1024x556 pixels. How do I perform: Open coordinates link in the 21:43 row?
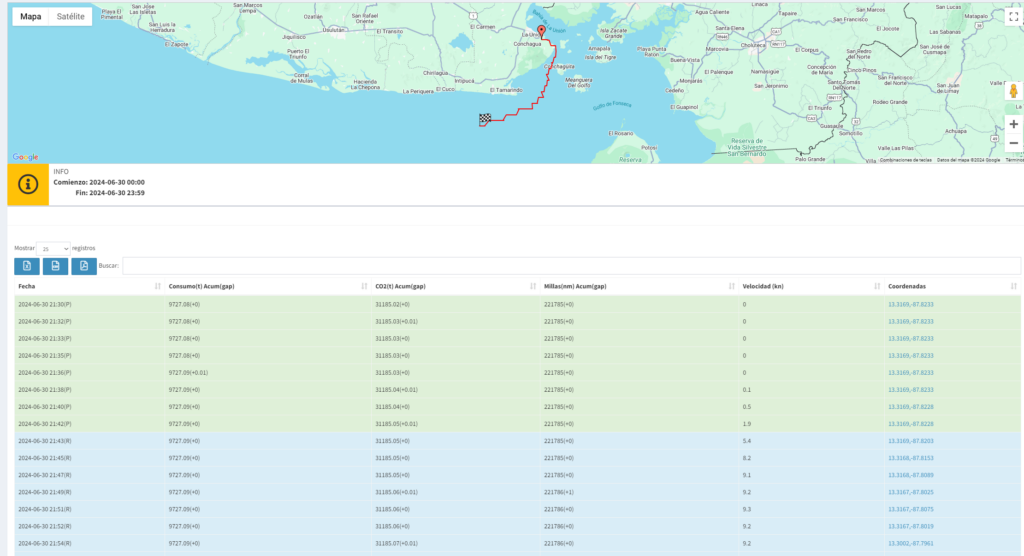910,440
